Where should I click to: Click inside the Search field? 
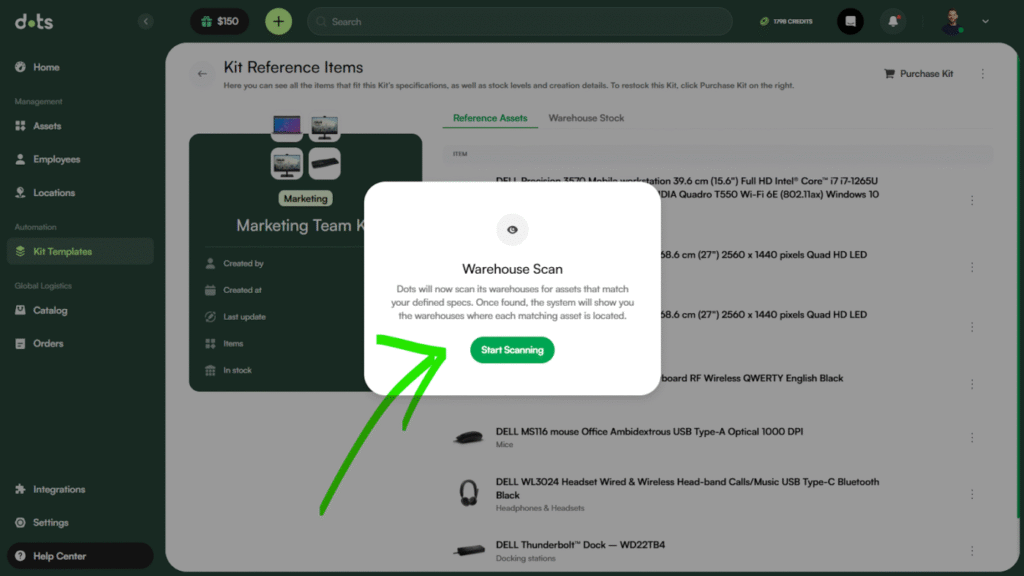click(520, 21)
